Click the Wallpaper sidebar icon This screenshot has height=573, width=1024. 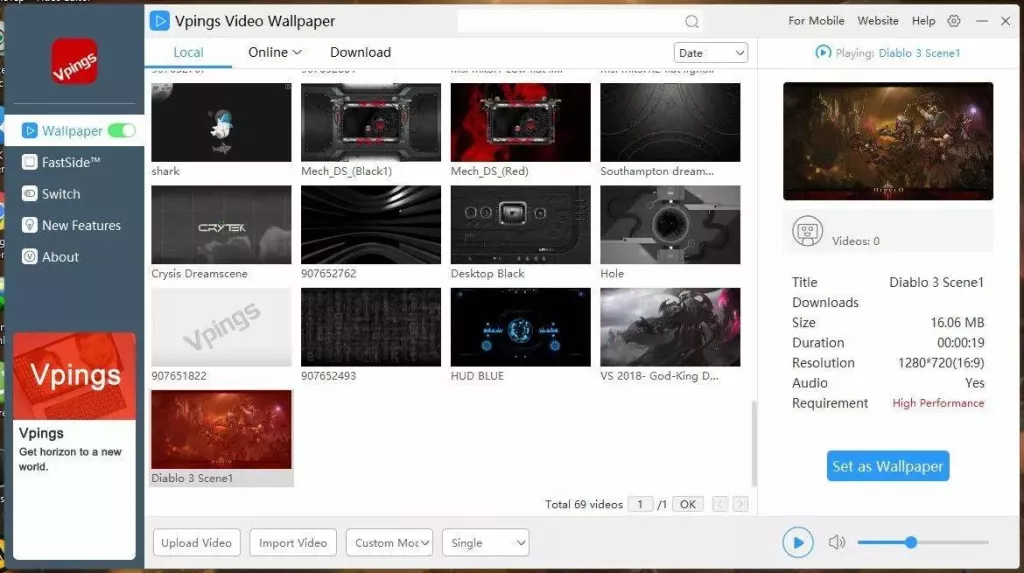point(29,131)
